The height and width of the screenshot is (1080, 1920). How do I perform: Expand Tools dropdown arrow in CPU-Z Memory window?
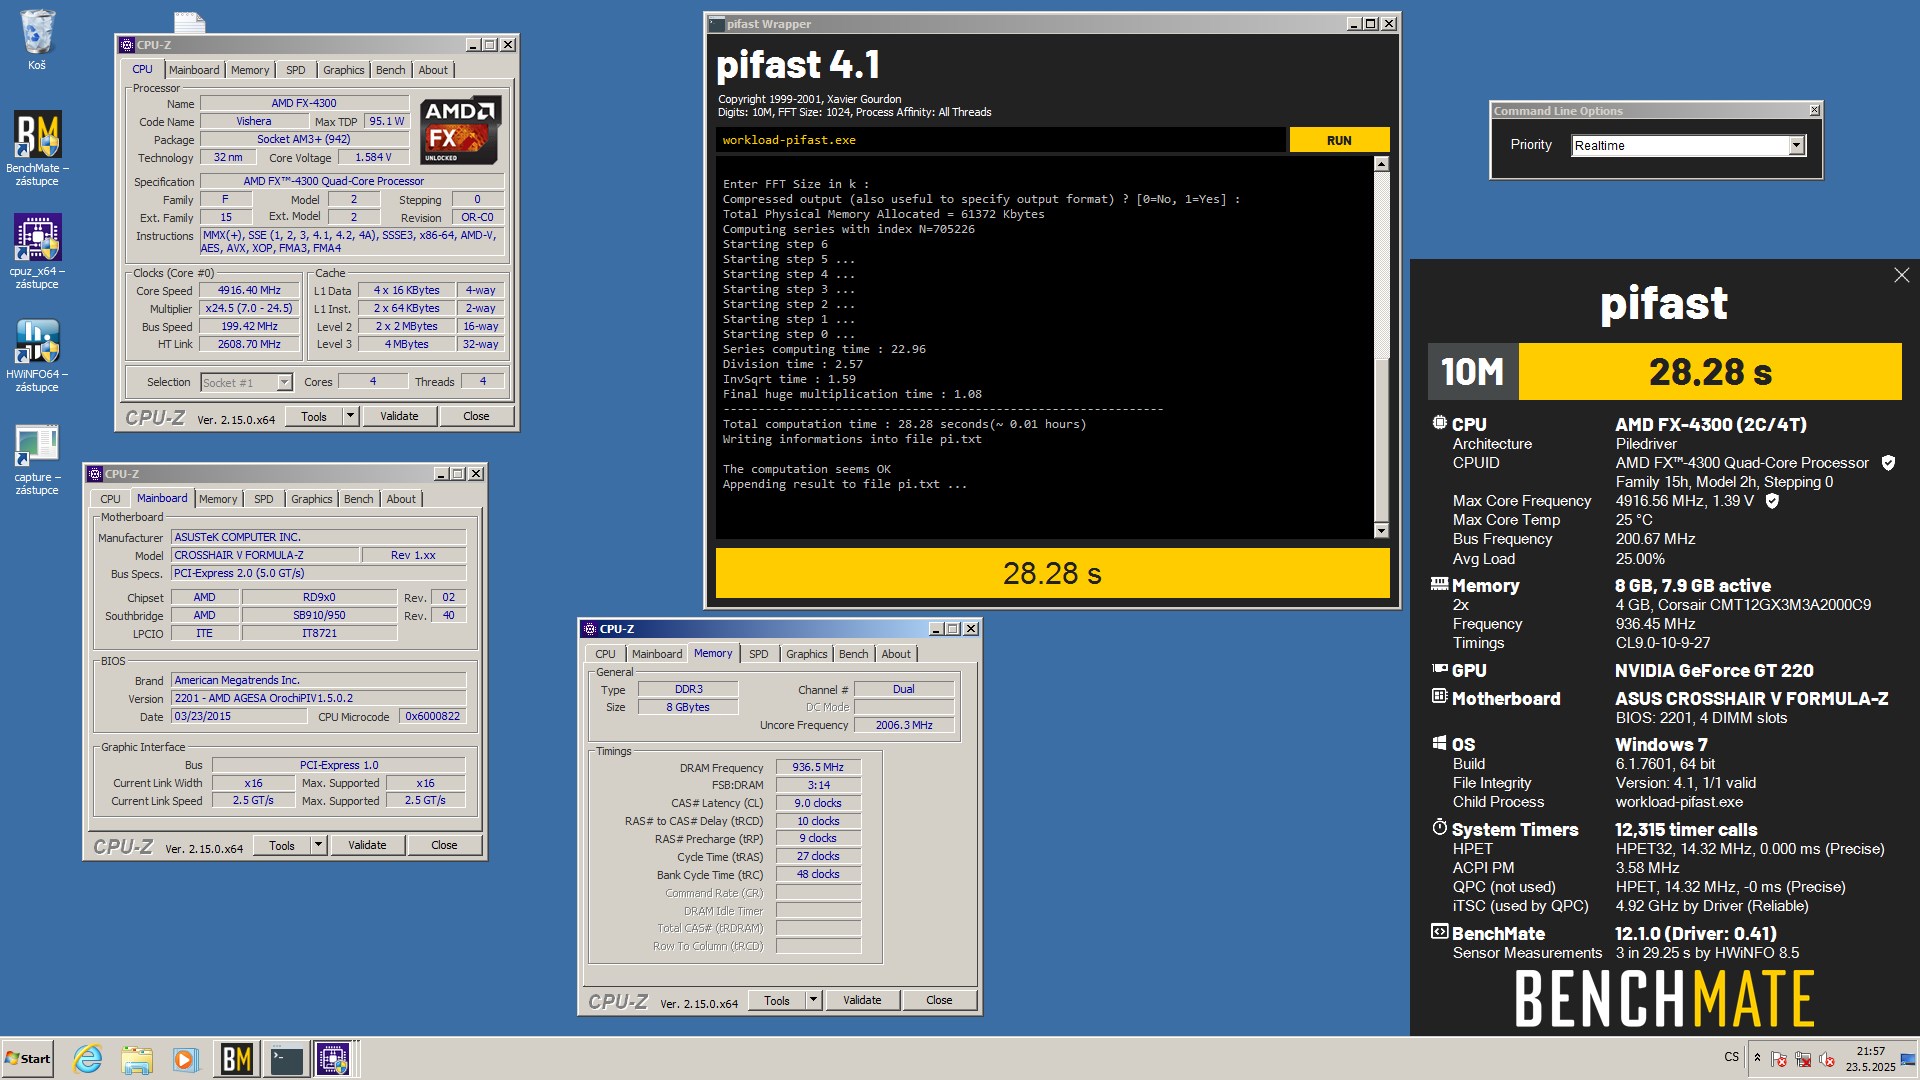point(813,1000)
